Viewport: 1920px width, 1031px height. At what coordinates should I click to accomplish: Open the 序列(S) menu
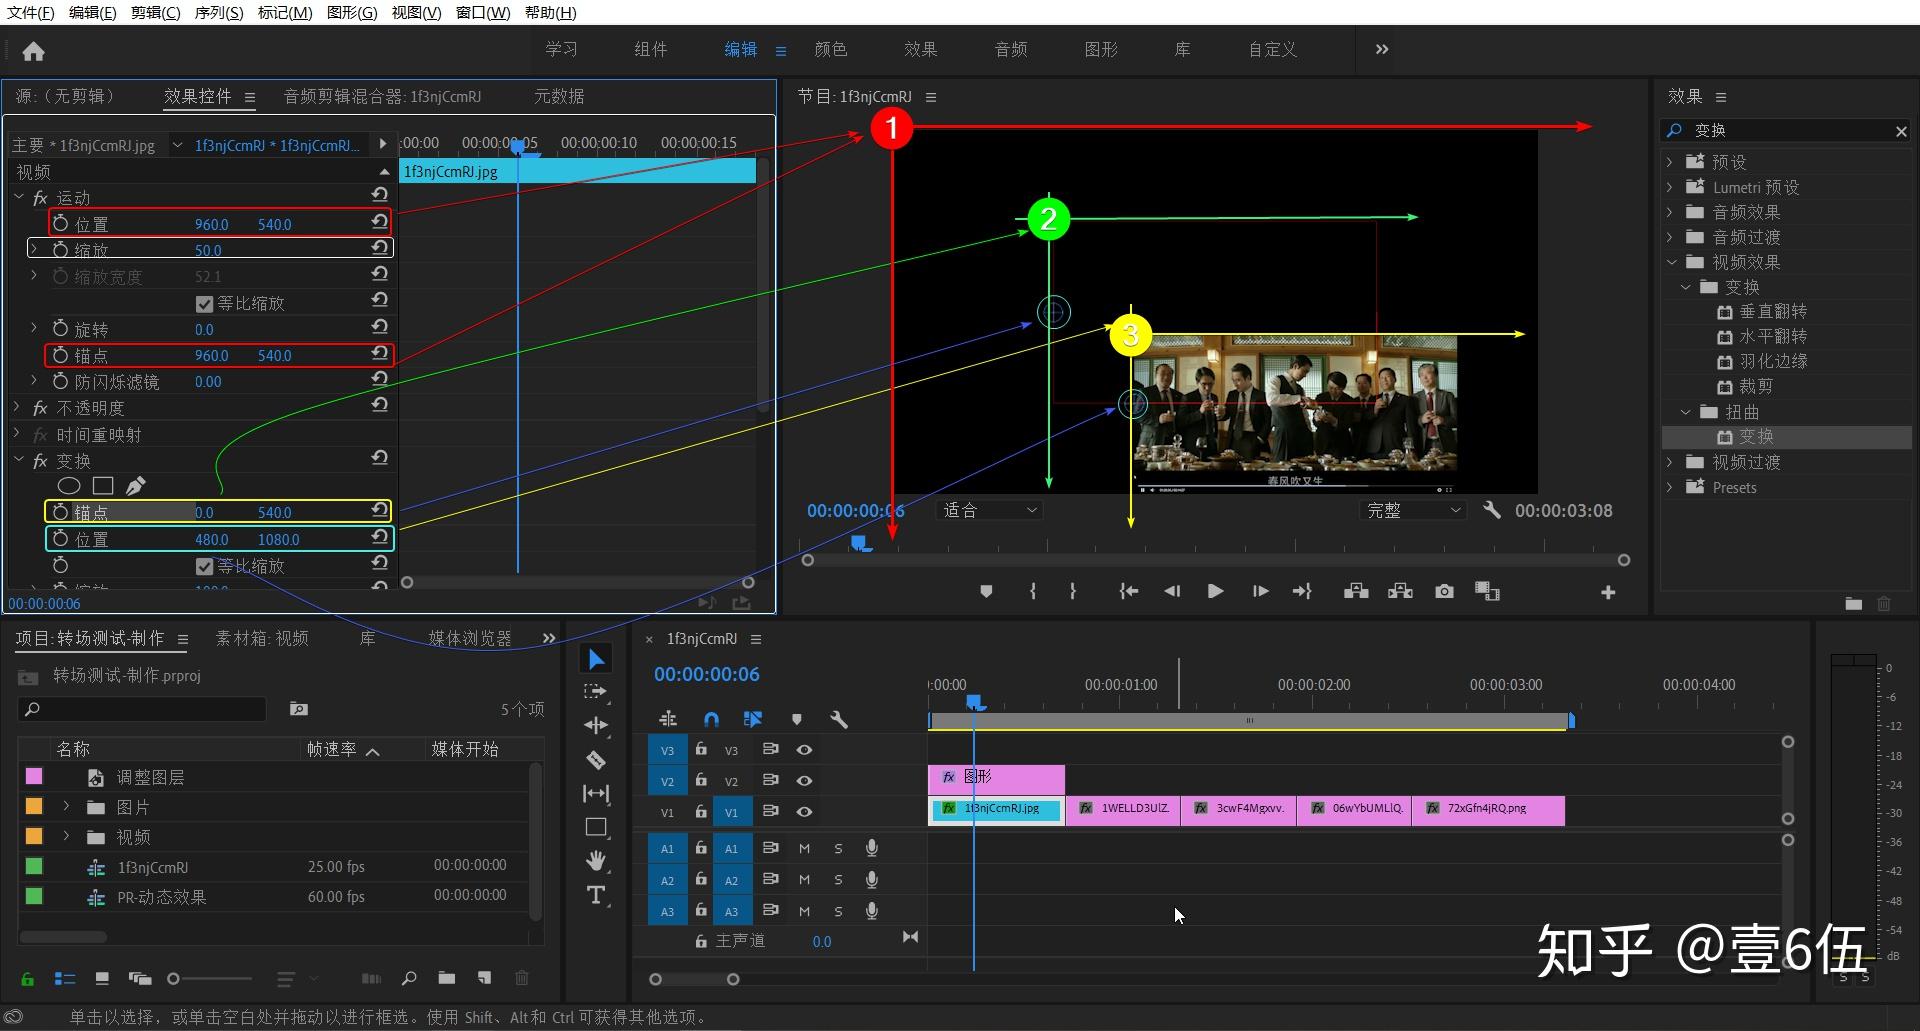point(218,13)
